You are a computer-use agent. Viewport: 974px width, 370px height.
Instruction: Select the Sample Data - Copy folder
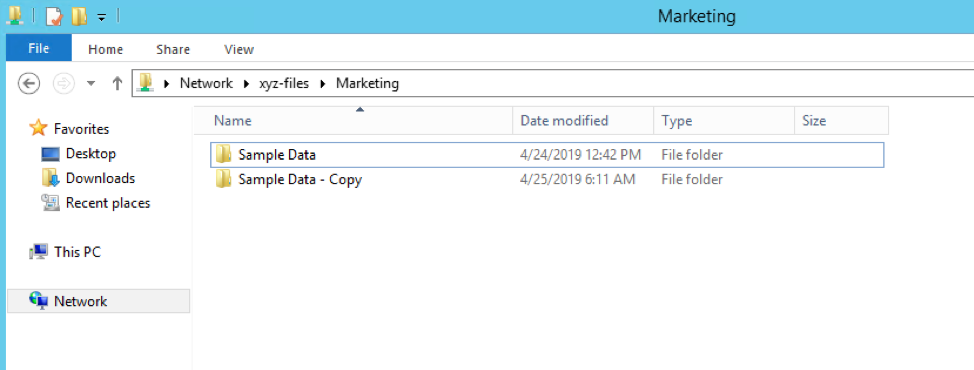click(x=547, y=180)
